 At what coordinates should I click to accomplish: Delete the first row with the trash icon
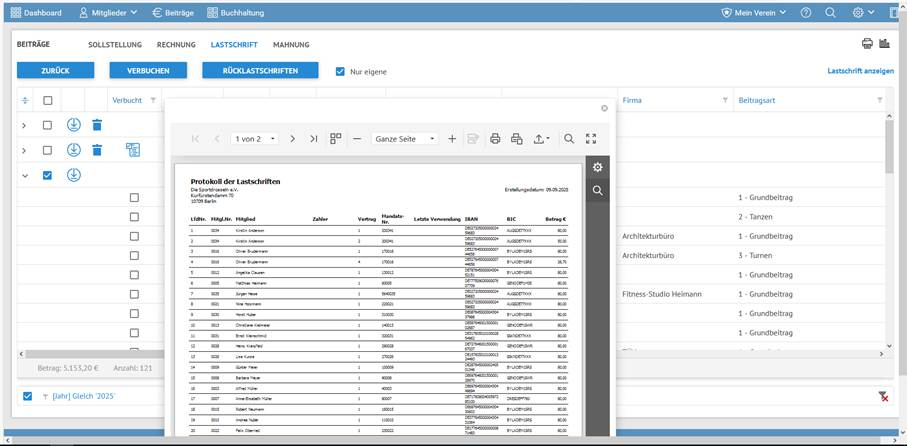97,125
